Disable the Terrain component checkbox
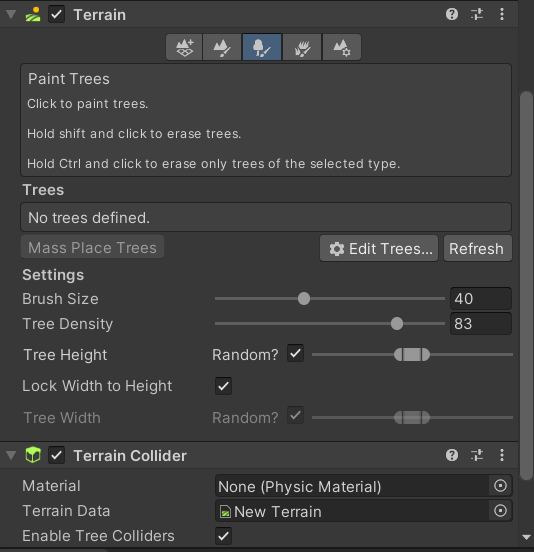 pos(56,14)
